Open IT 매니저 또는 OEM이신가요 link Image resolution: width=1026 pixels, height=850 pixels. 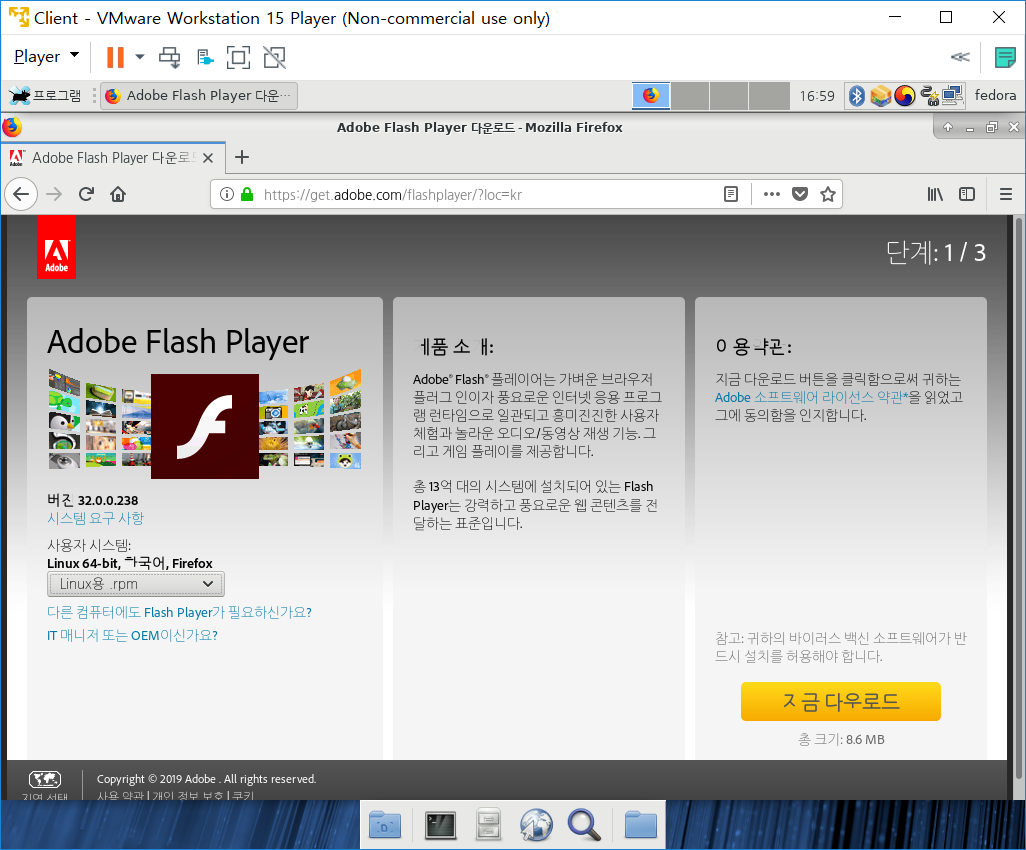pos(132,635)
